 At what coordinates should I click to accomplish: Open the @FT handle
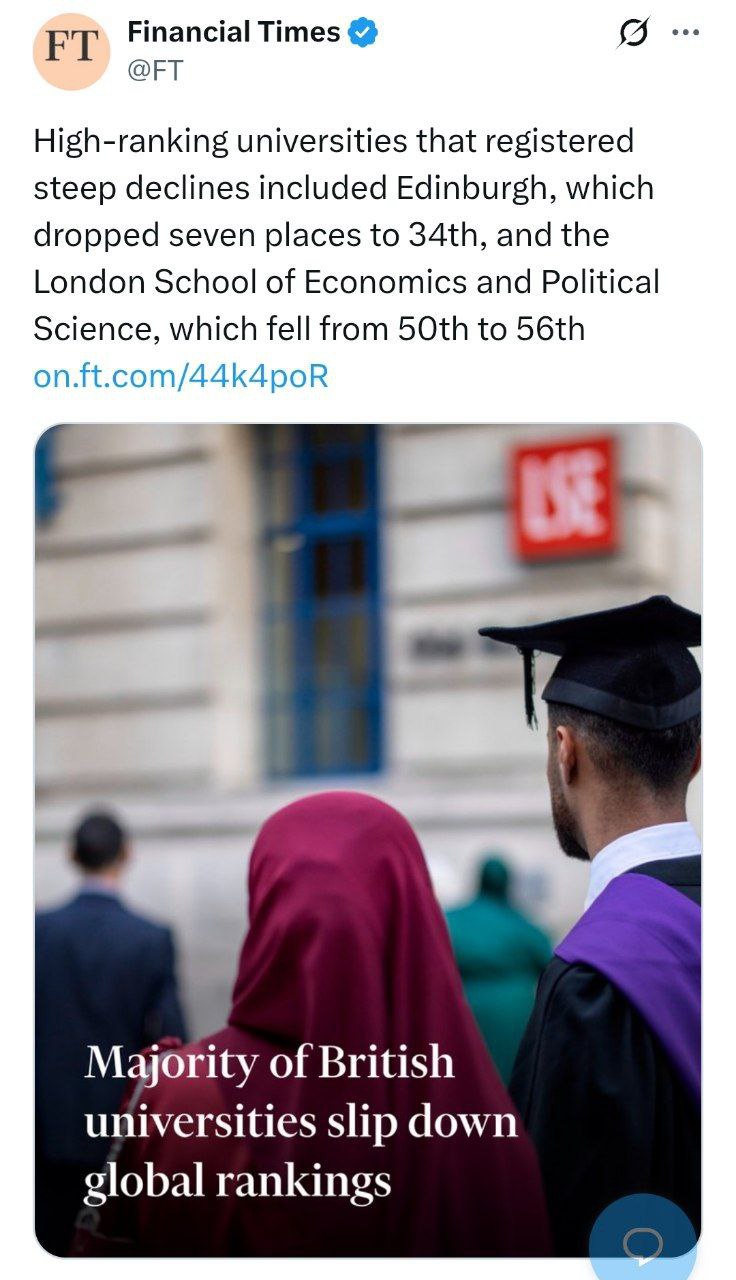coord(155,70)
